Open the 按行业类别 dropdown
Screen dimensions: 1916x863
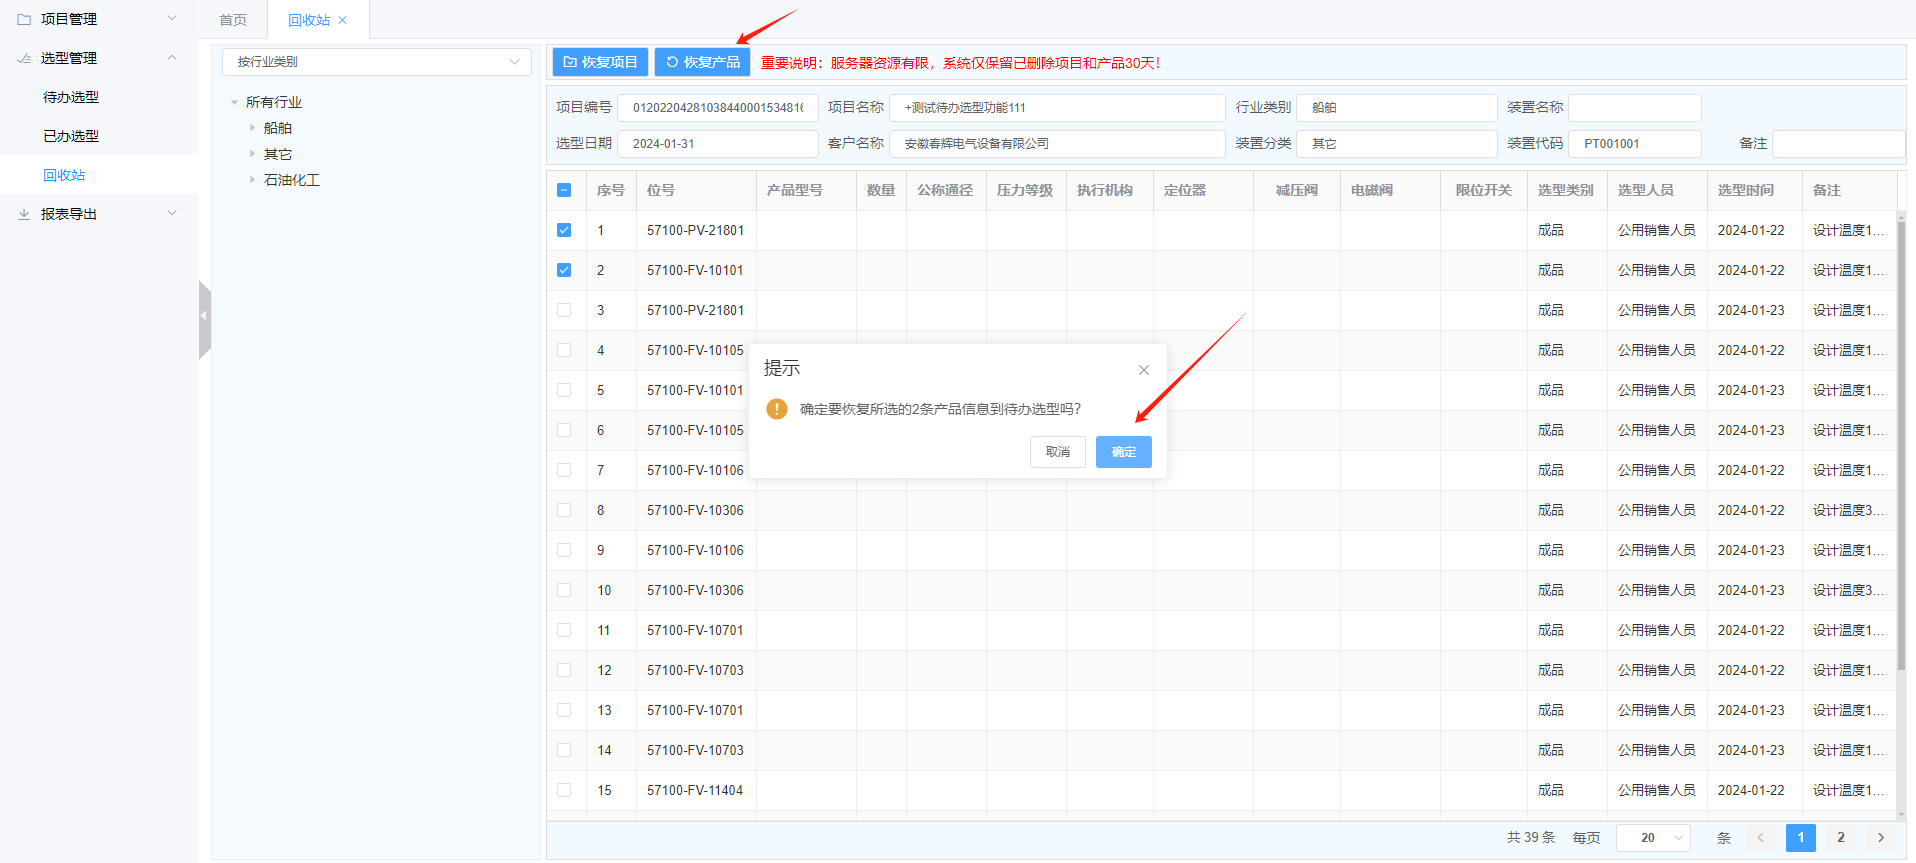[376, 62]
